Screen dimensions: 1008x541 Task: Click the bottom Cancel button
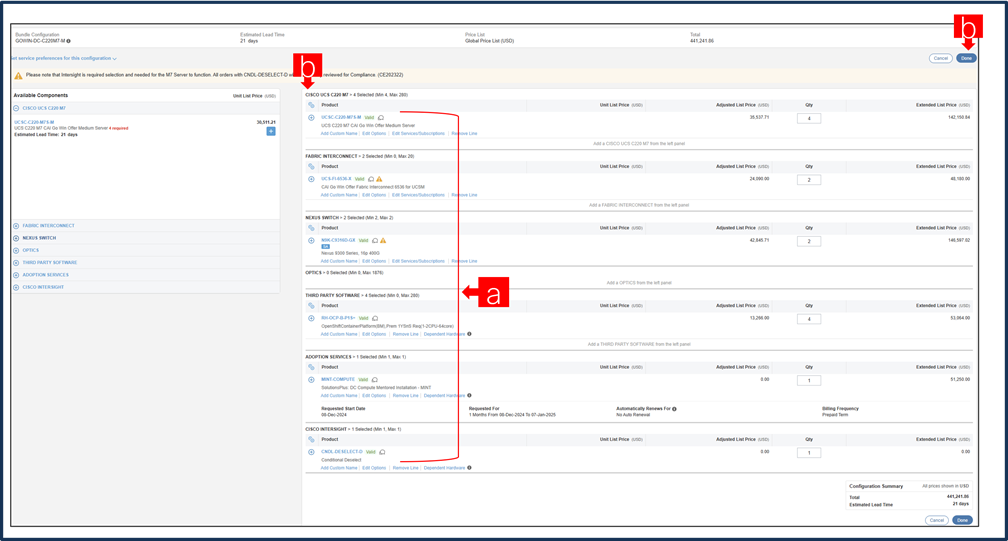pyautogui.click(x=937, y=520)
